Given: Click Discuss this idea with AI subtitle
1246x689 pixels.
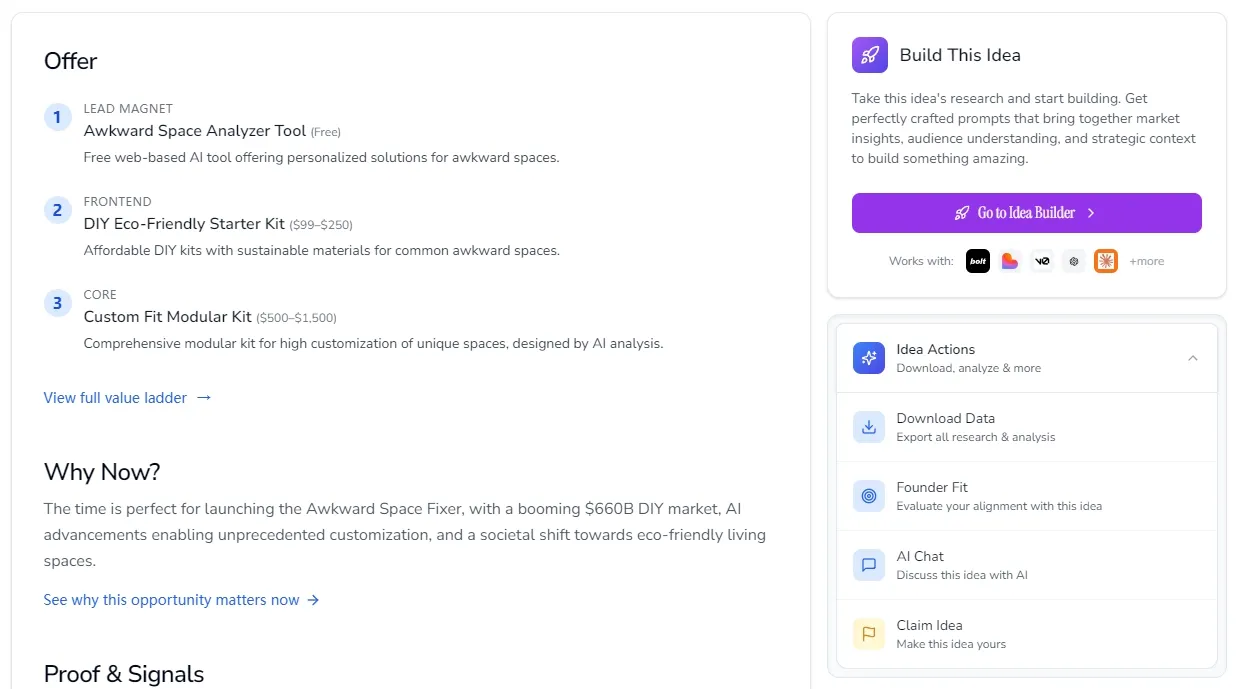Looking at the screenshot, I should click(962, 575).
